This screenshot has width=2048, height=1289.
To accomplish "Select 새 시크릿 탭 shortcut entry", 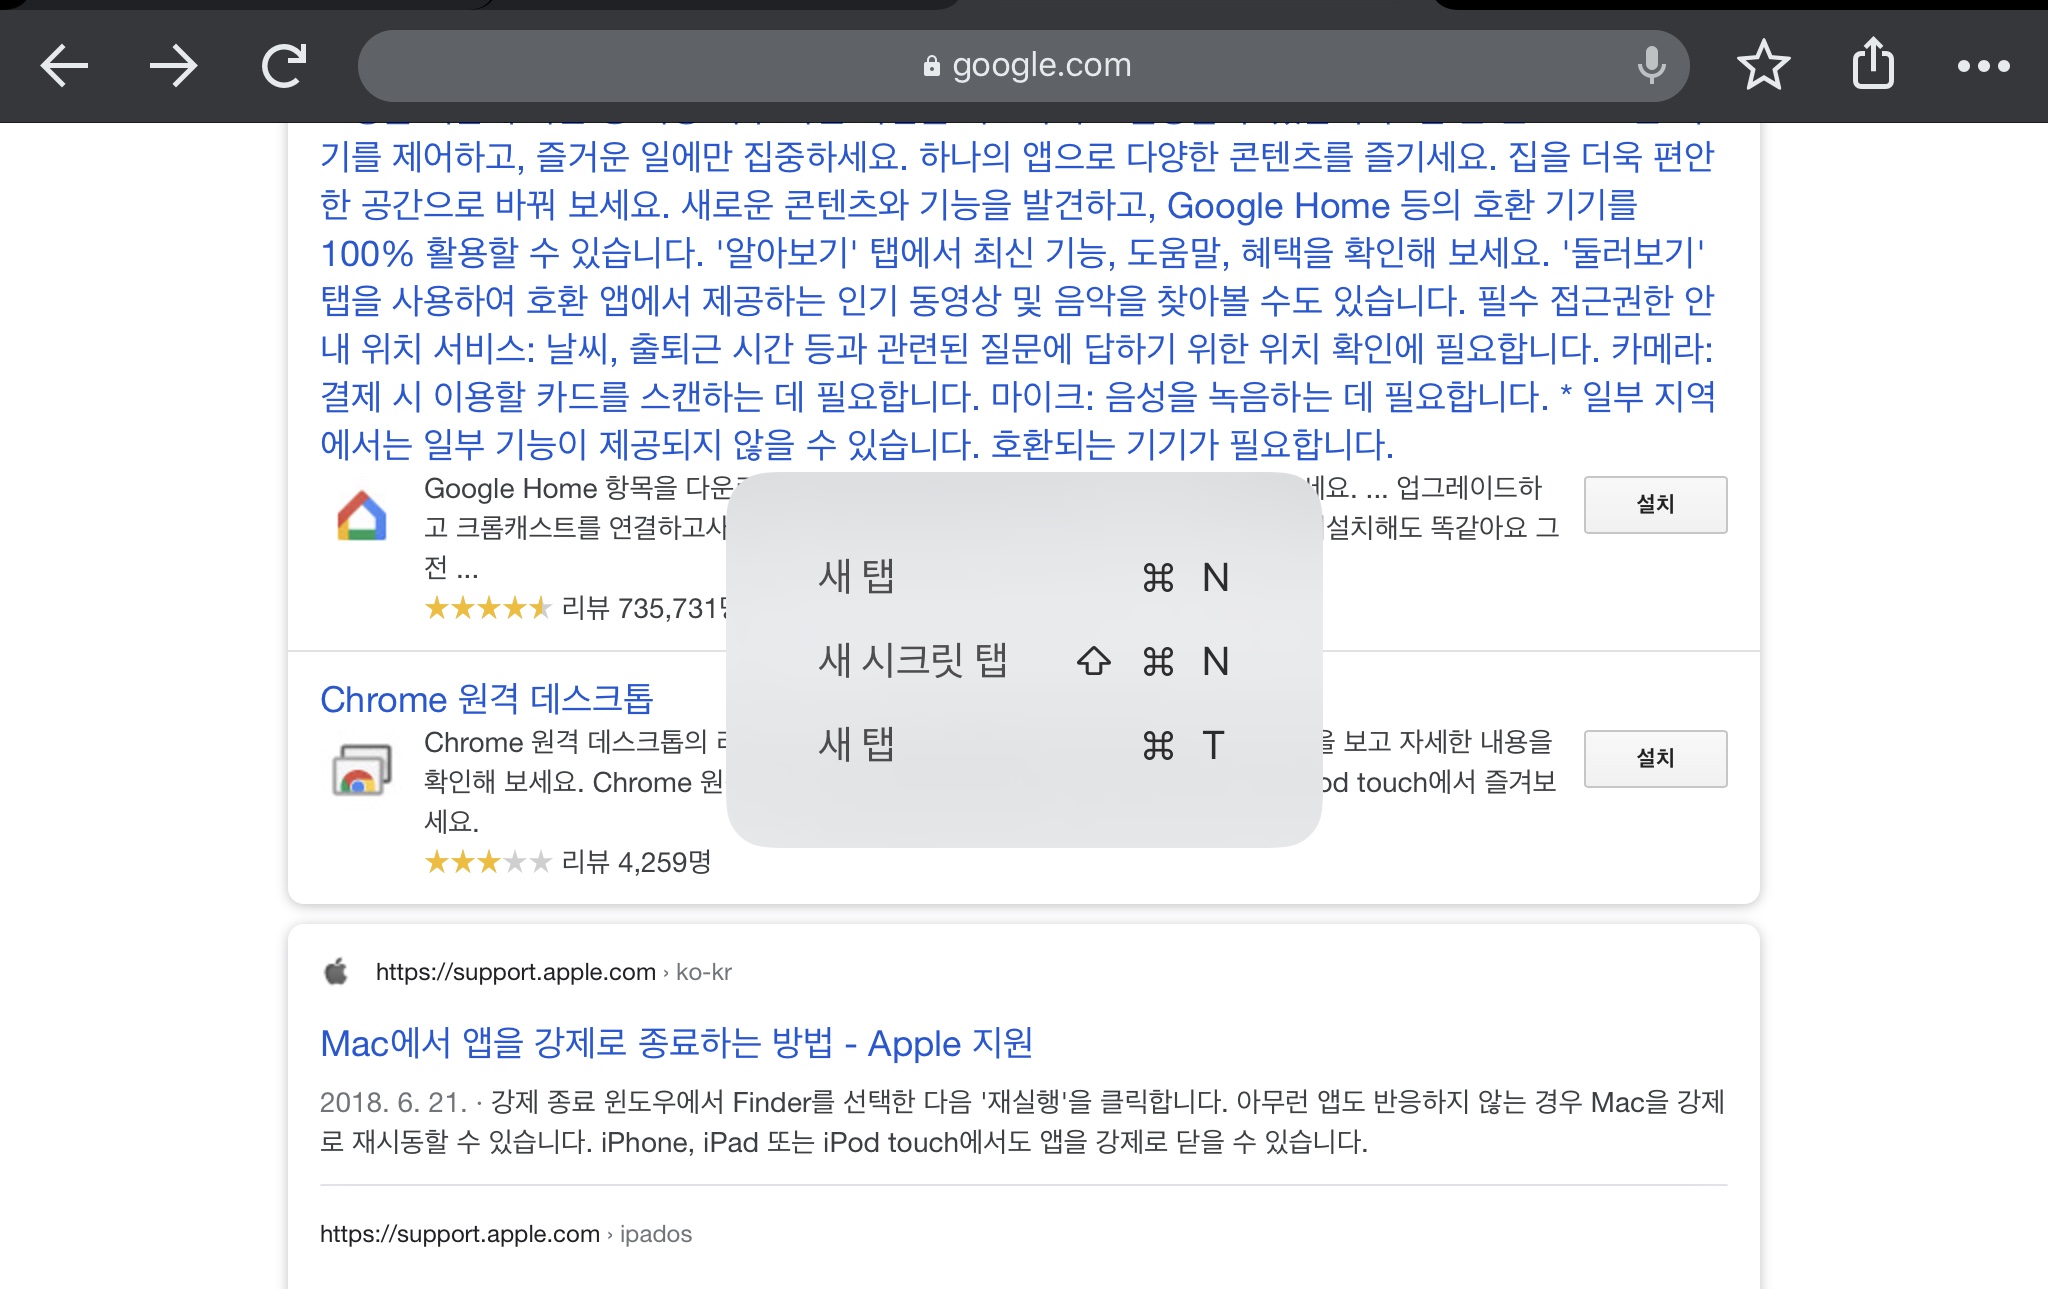I will (x=1024, y=661).
